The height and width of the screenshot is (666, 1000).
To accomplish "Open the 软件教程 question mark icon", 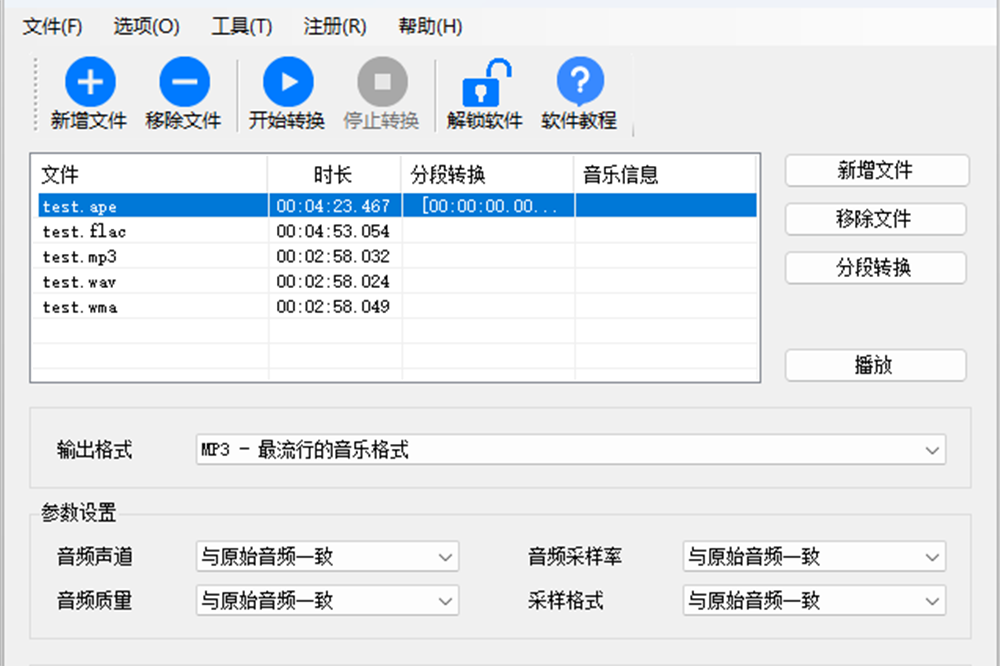I will [579, 83].
